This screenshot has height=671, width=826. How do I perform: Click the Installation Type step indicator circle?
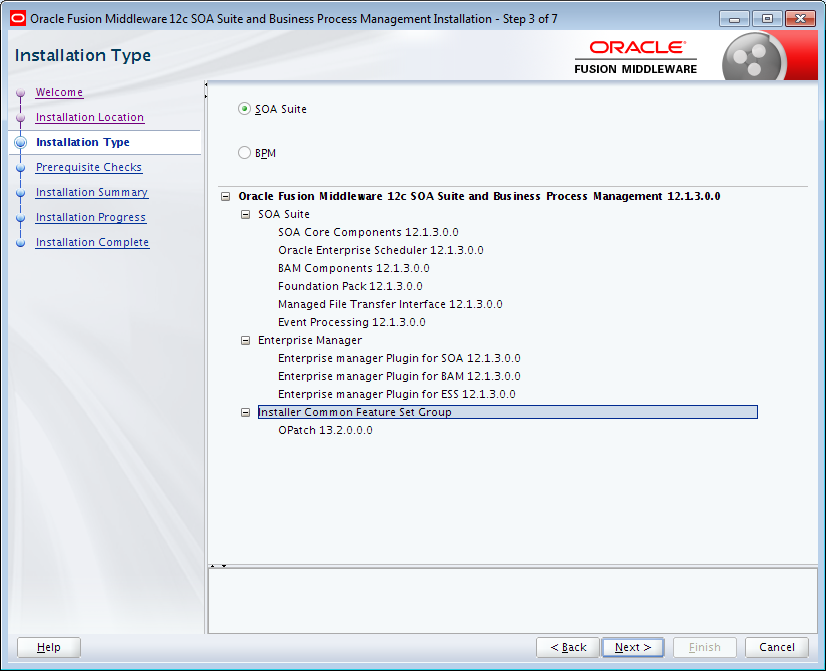pos(21,142)
